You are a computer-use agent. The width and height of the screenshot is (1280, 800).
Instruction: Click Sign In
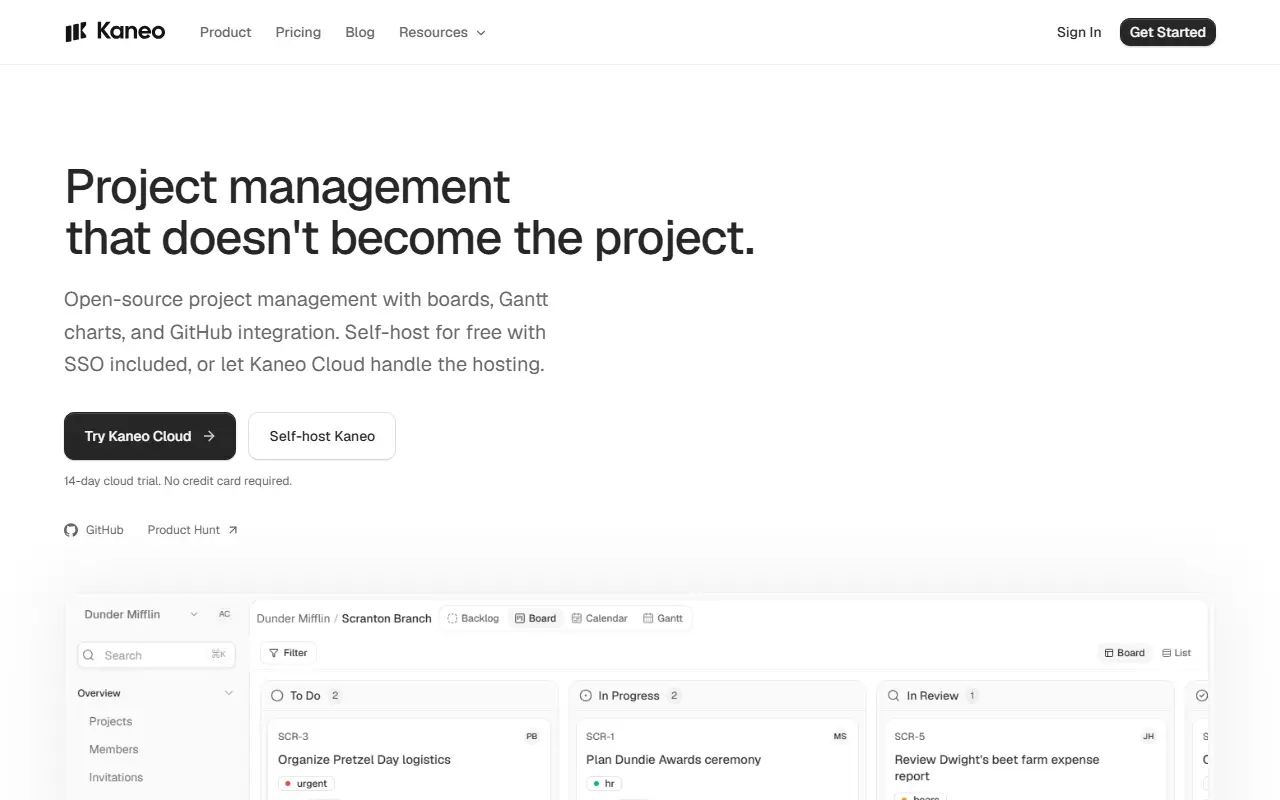pos(1079,32)
